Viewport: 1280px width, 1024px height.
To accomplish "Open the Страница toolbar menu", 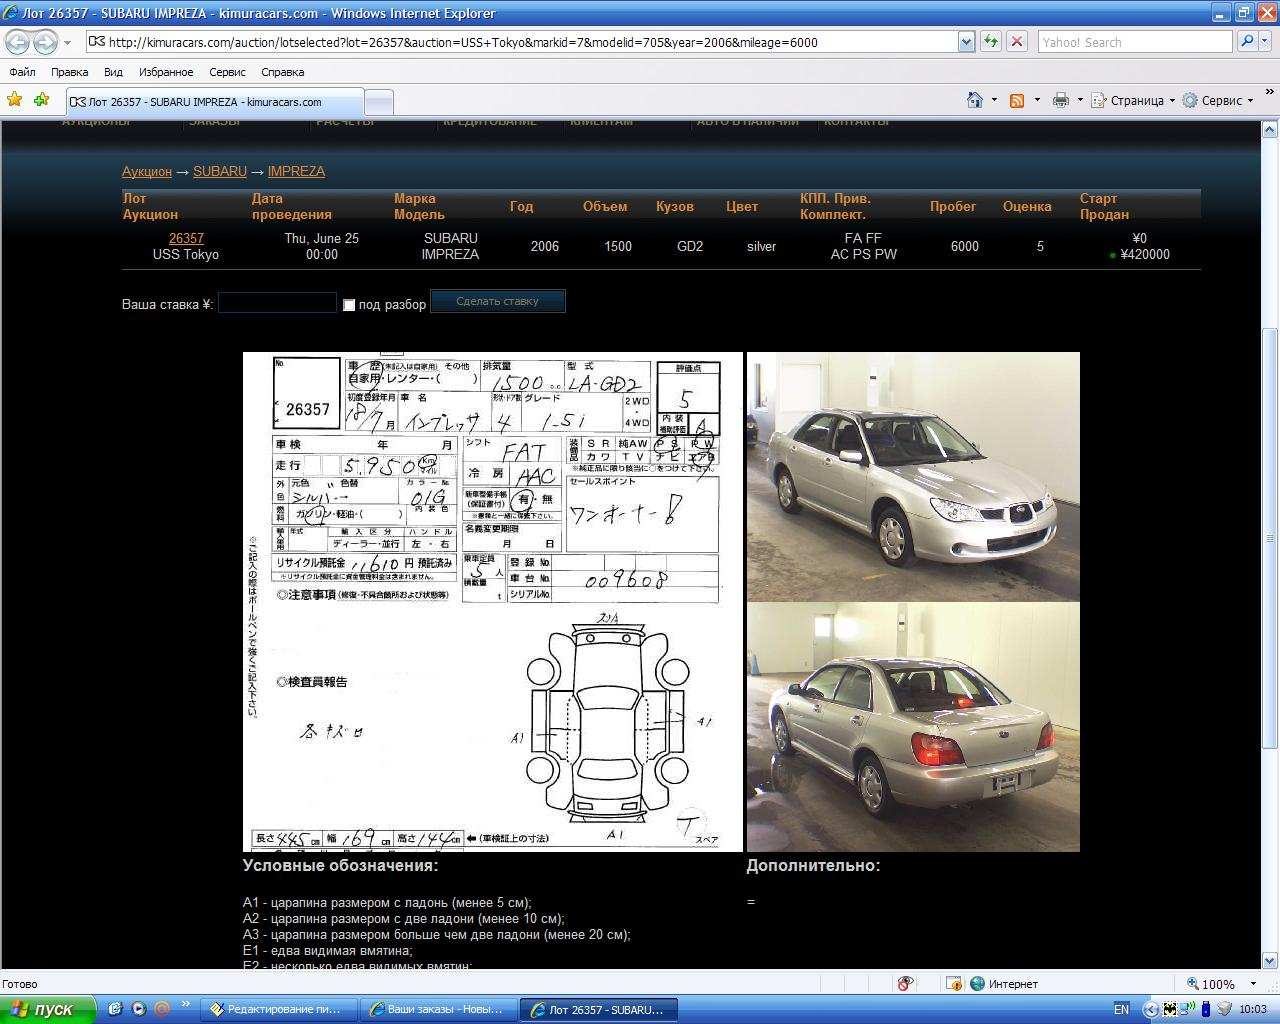I will [1133, 100].
